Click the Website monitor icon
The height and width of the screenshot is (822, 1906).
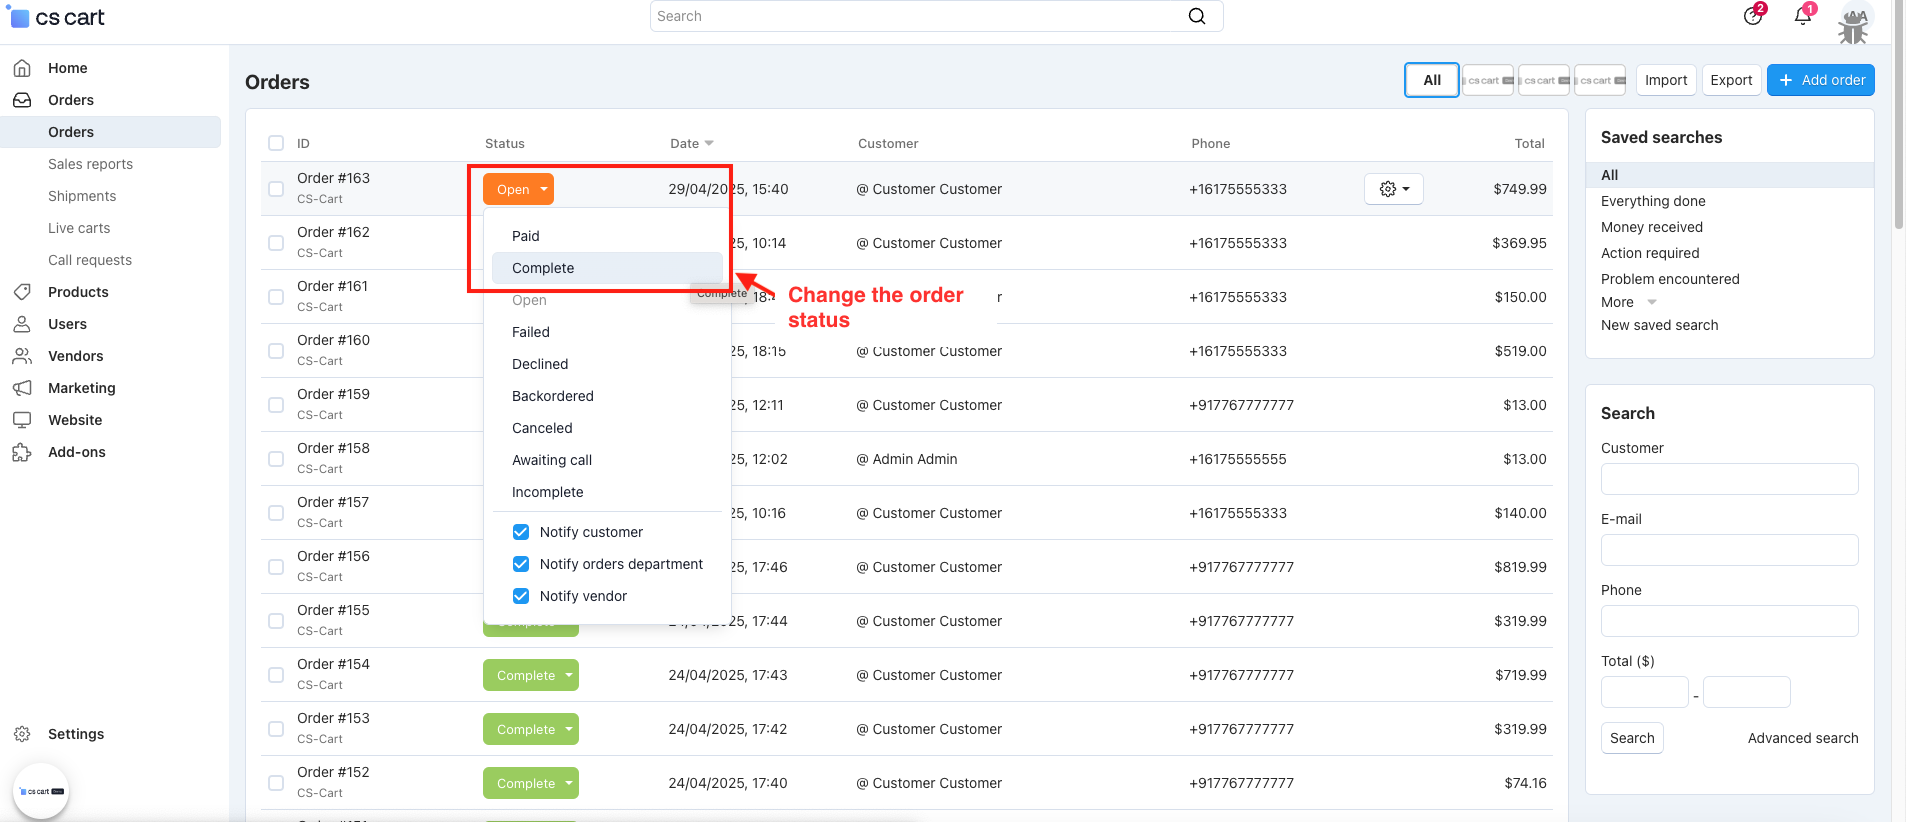click(22, 420)
